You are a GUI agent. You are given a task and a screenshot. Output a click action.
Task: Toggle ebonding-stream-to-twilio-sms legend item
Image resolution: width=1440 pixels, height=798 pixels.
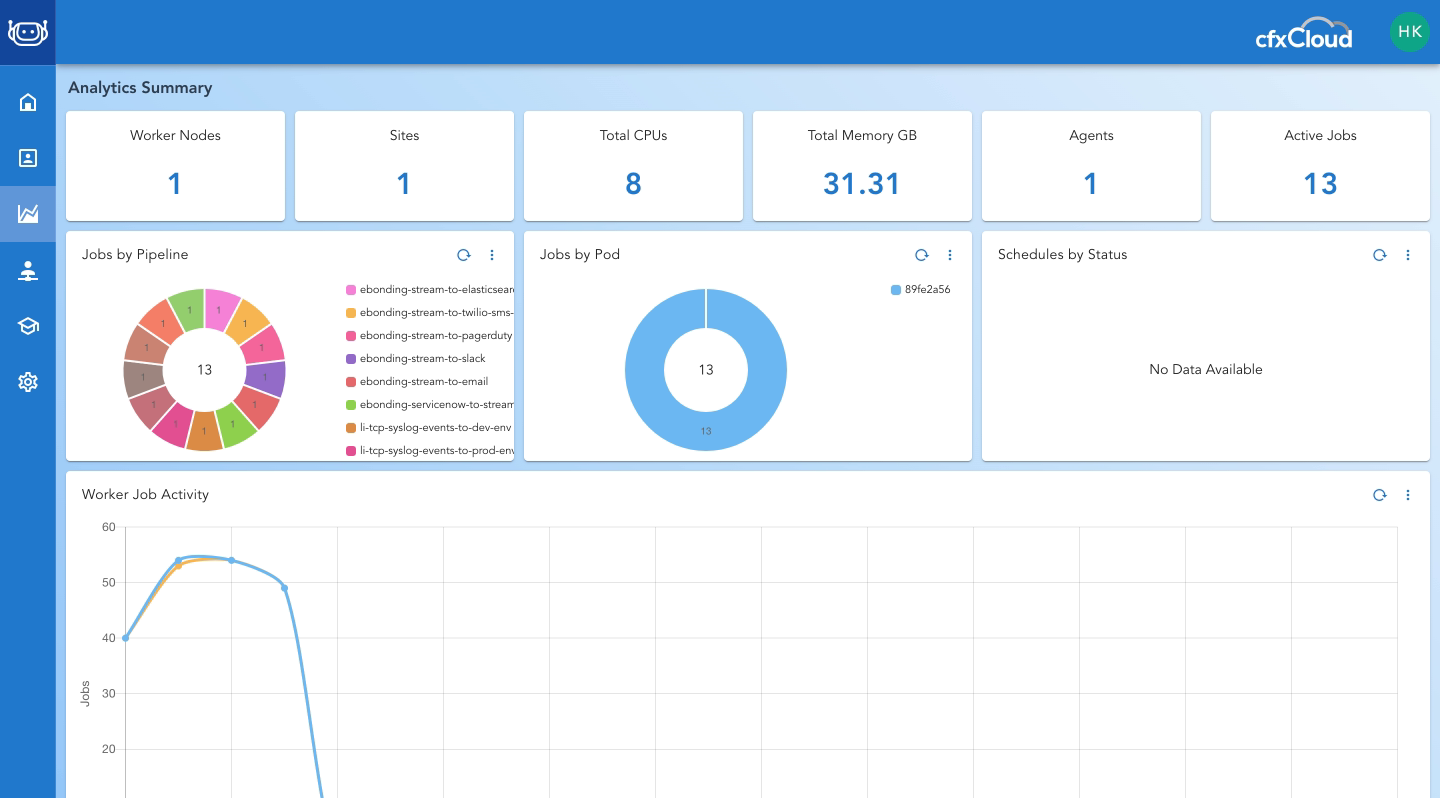pyautogui.click(x=430, y=313)
